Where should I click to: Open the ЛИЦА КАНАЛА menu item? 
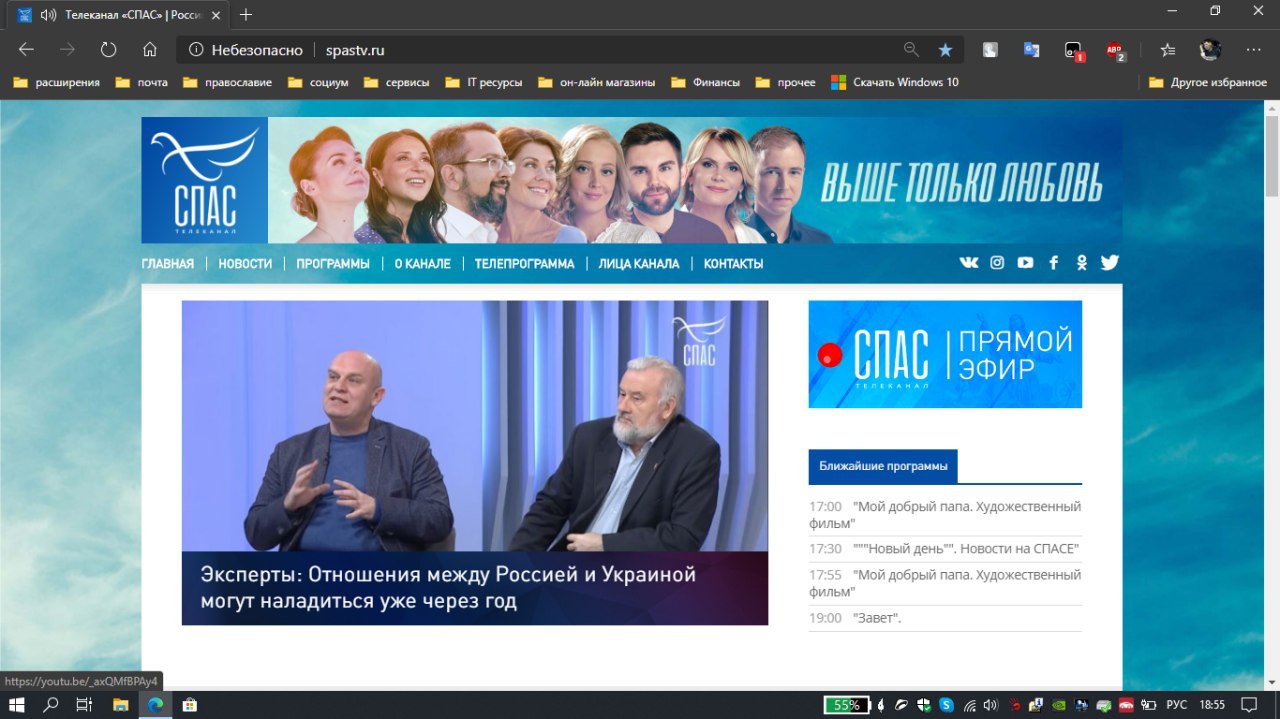639,264
